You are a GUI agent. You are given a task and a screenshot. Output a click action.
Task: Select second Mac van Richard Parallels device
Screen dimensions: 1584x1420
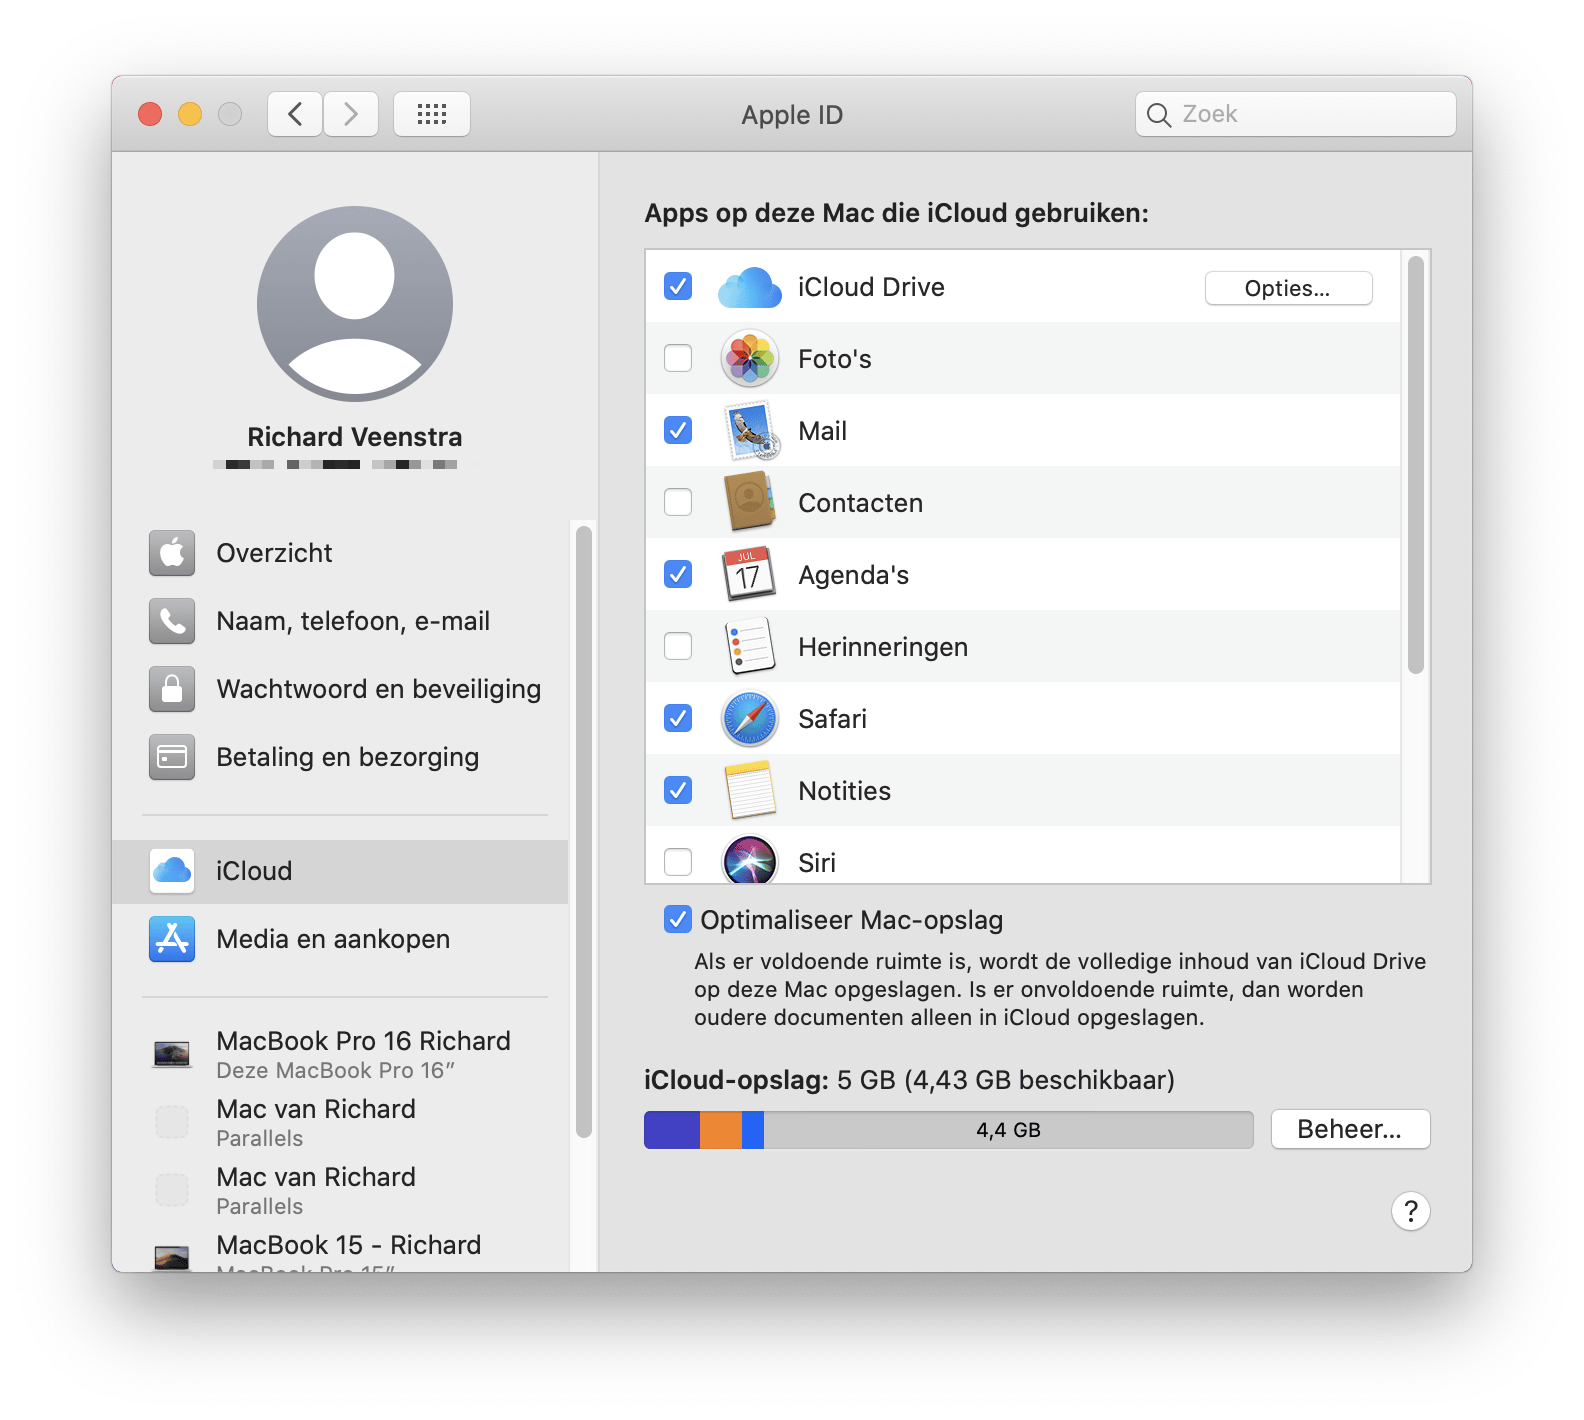340,1190
